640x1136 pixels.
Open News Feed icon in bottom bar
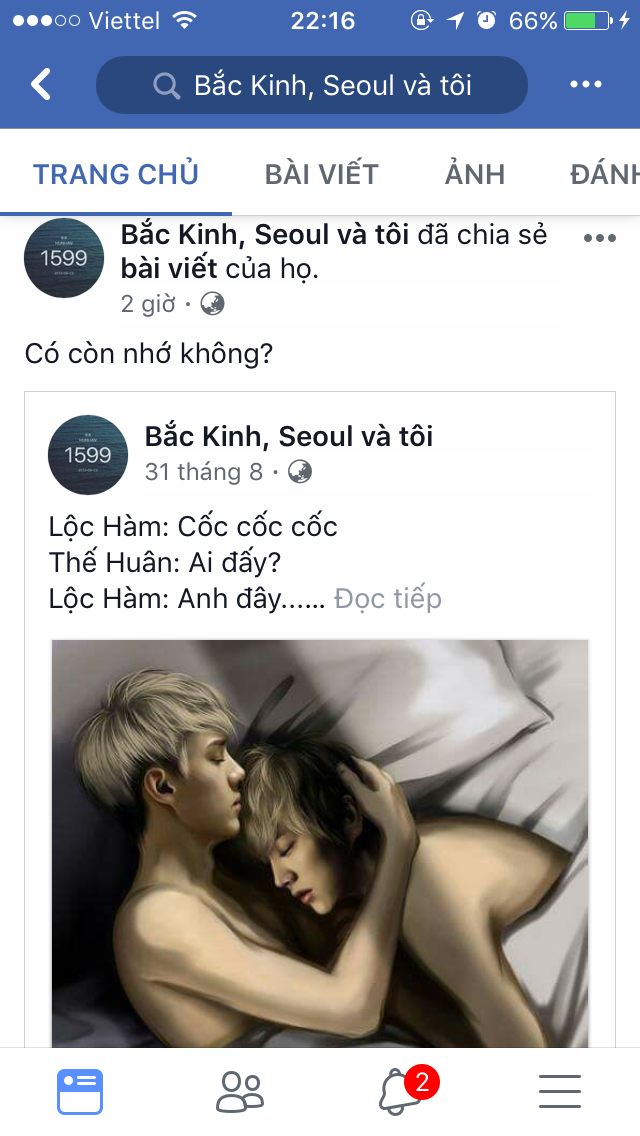pyautogui.click(x=80, y=1091)
